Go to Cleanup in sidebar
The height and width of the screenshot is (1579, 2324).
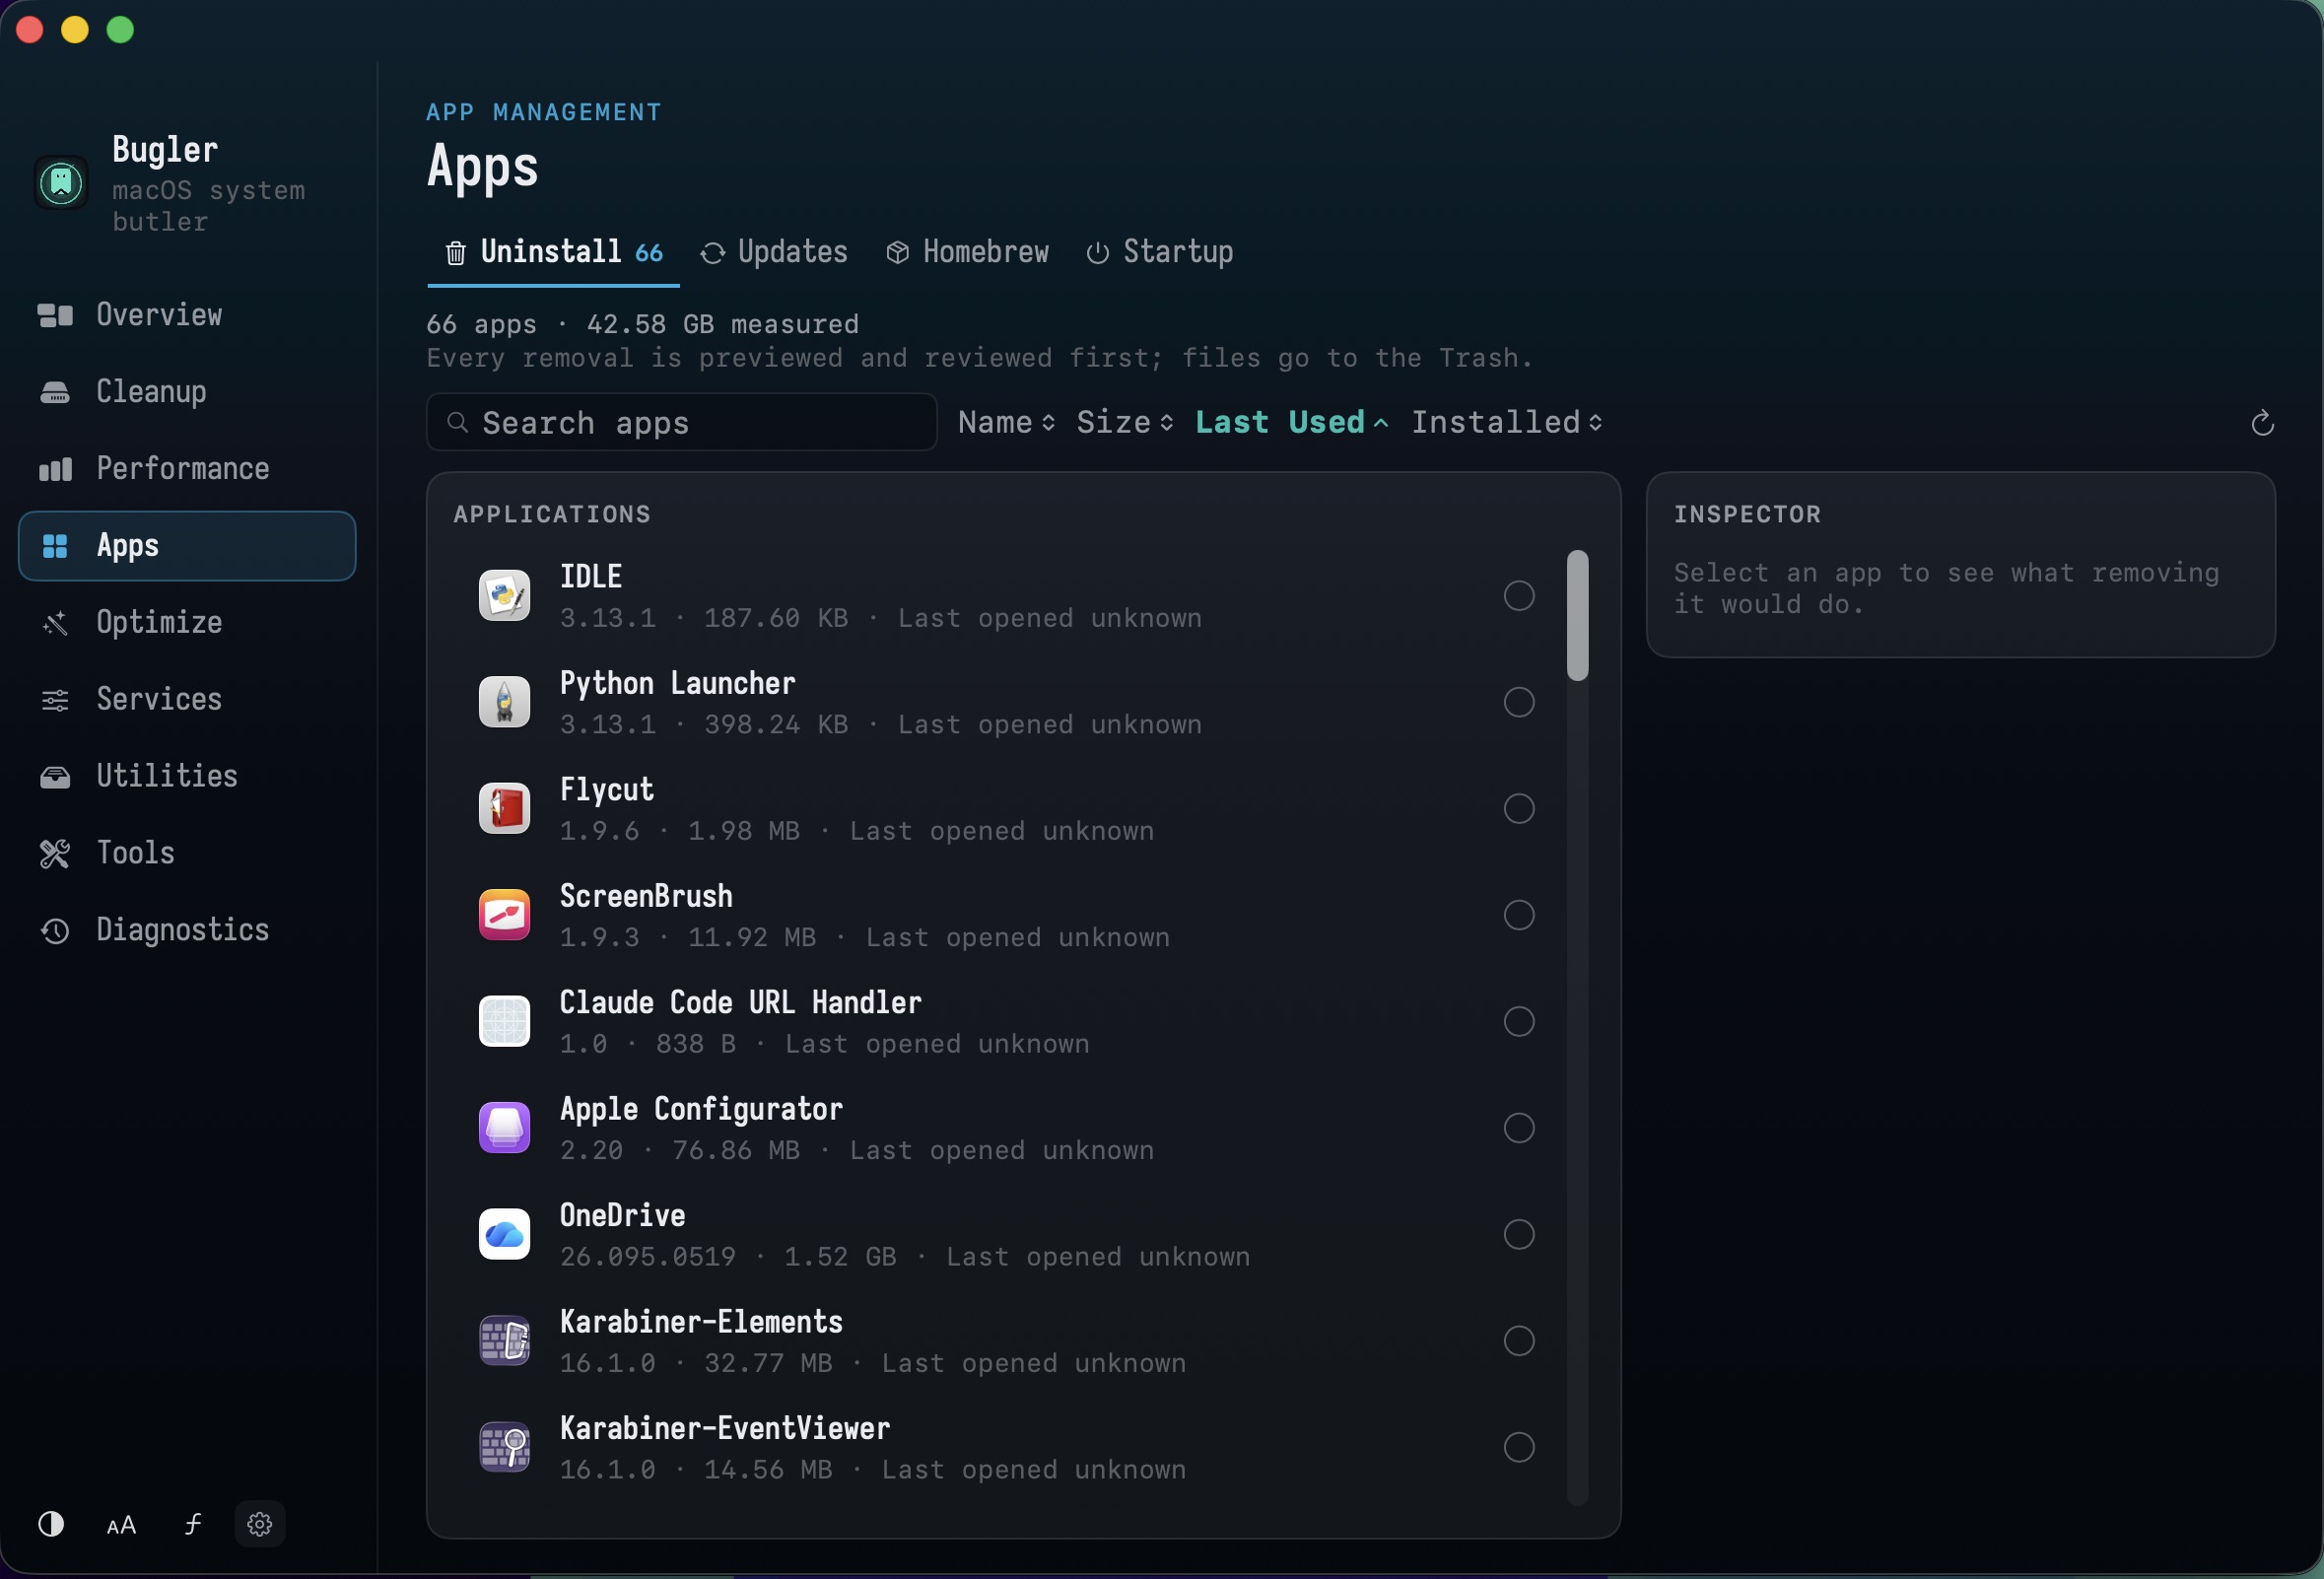[187, 392]
